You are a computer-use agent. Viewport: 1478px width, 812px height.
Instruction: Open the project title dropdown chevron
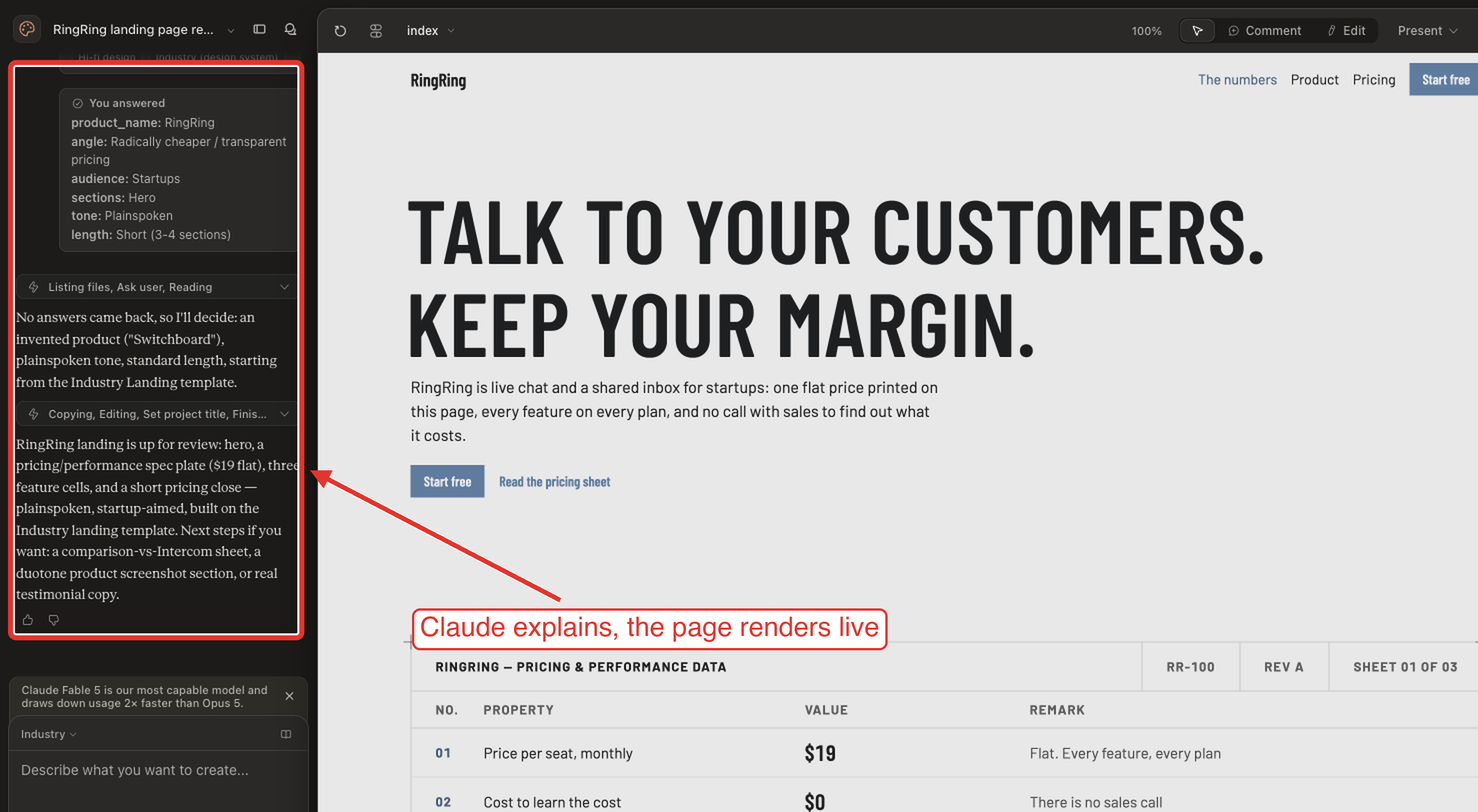[x=231, y=31]
